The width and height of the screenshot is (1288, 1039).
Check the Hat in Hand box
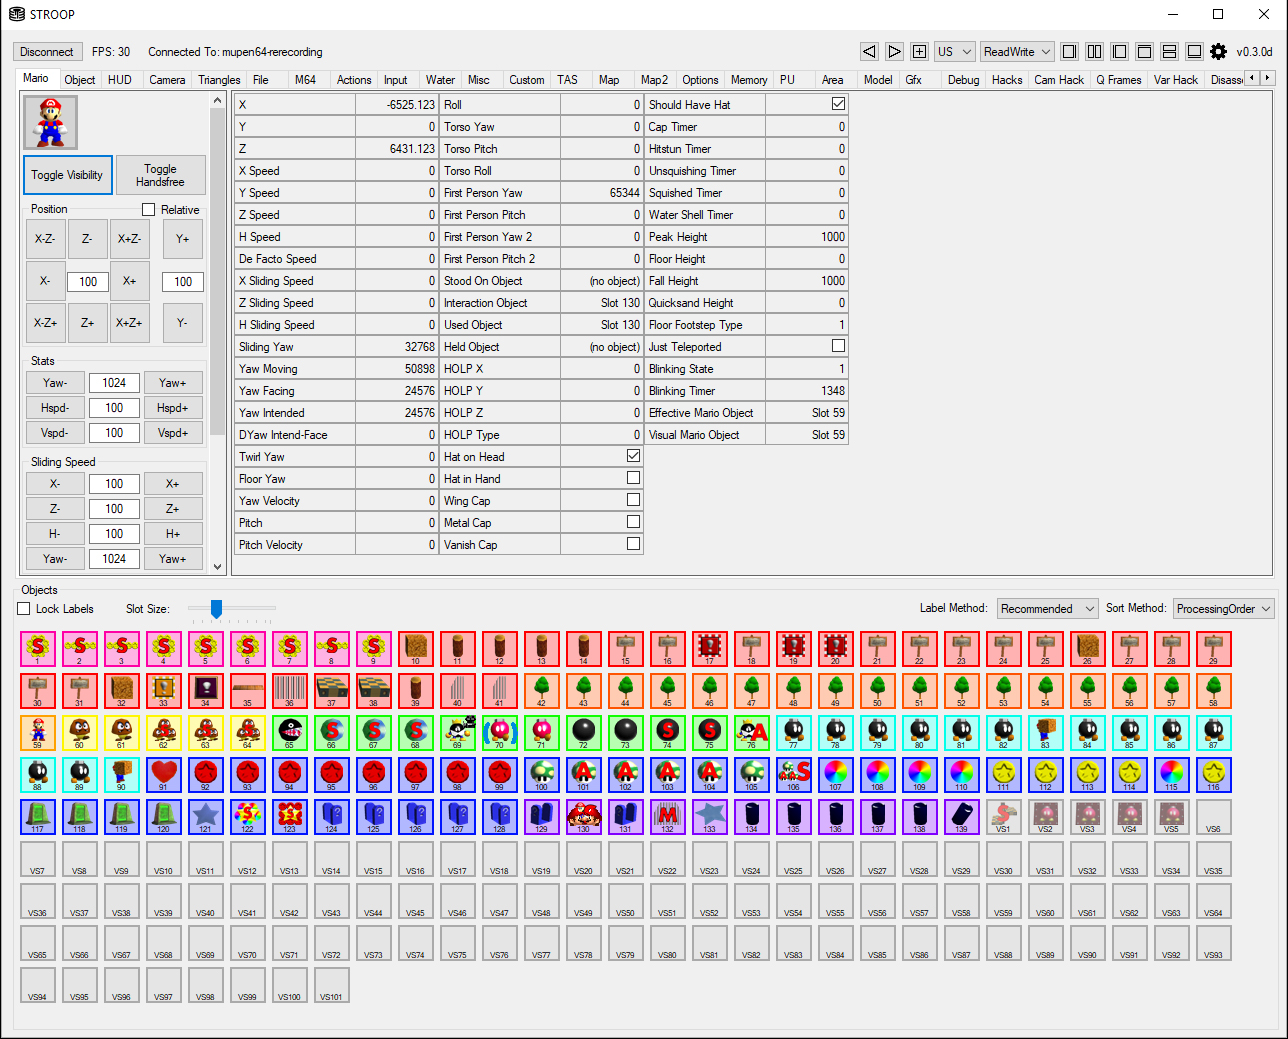tap(633, 478)
